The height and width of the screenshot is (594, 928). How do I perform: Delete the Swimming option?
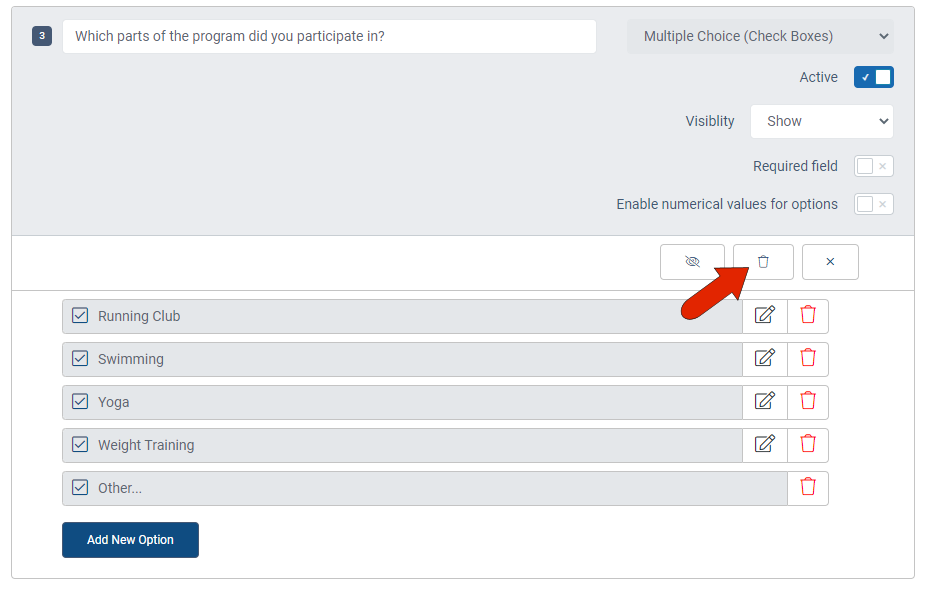click(808, 359)
